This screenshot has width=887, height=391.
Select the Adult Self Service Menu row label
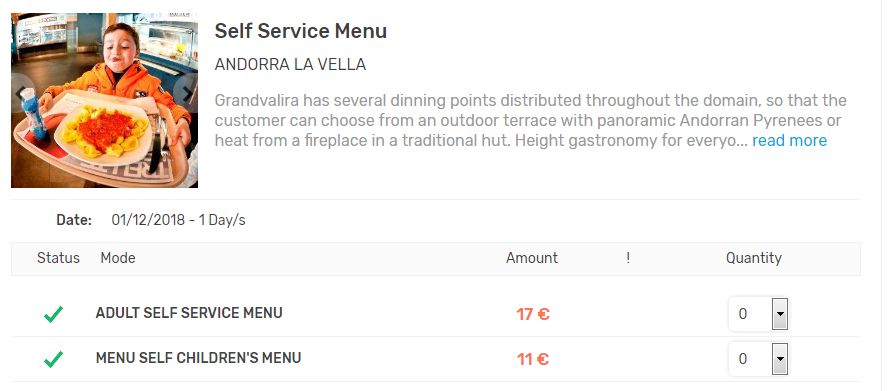click(x=189, y=313)
